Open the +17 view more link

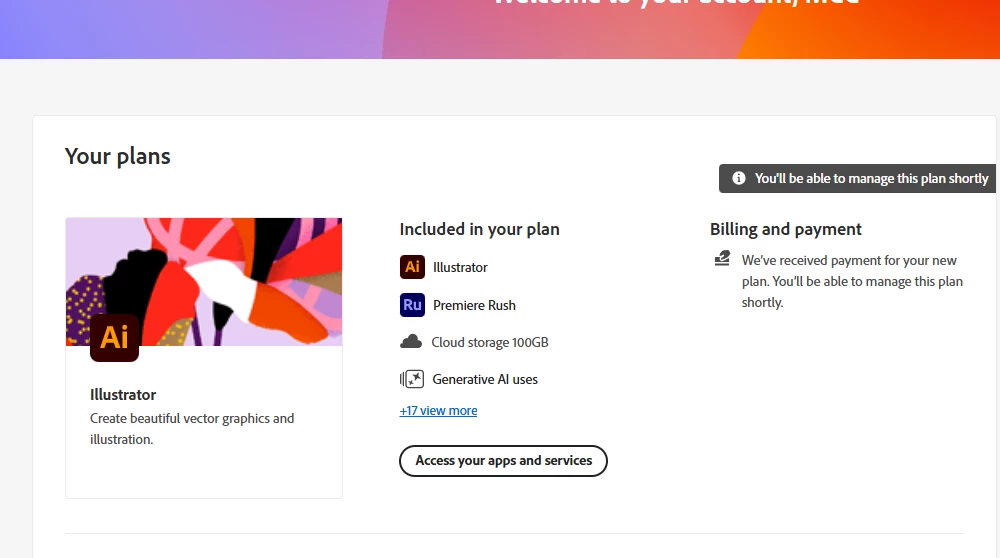438,411
